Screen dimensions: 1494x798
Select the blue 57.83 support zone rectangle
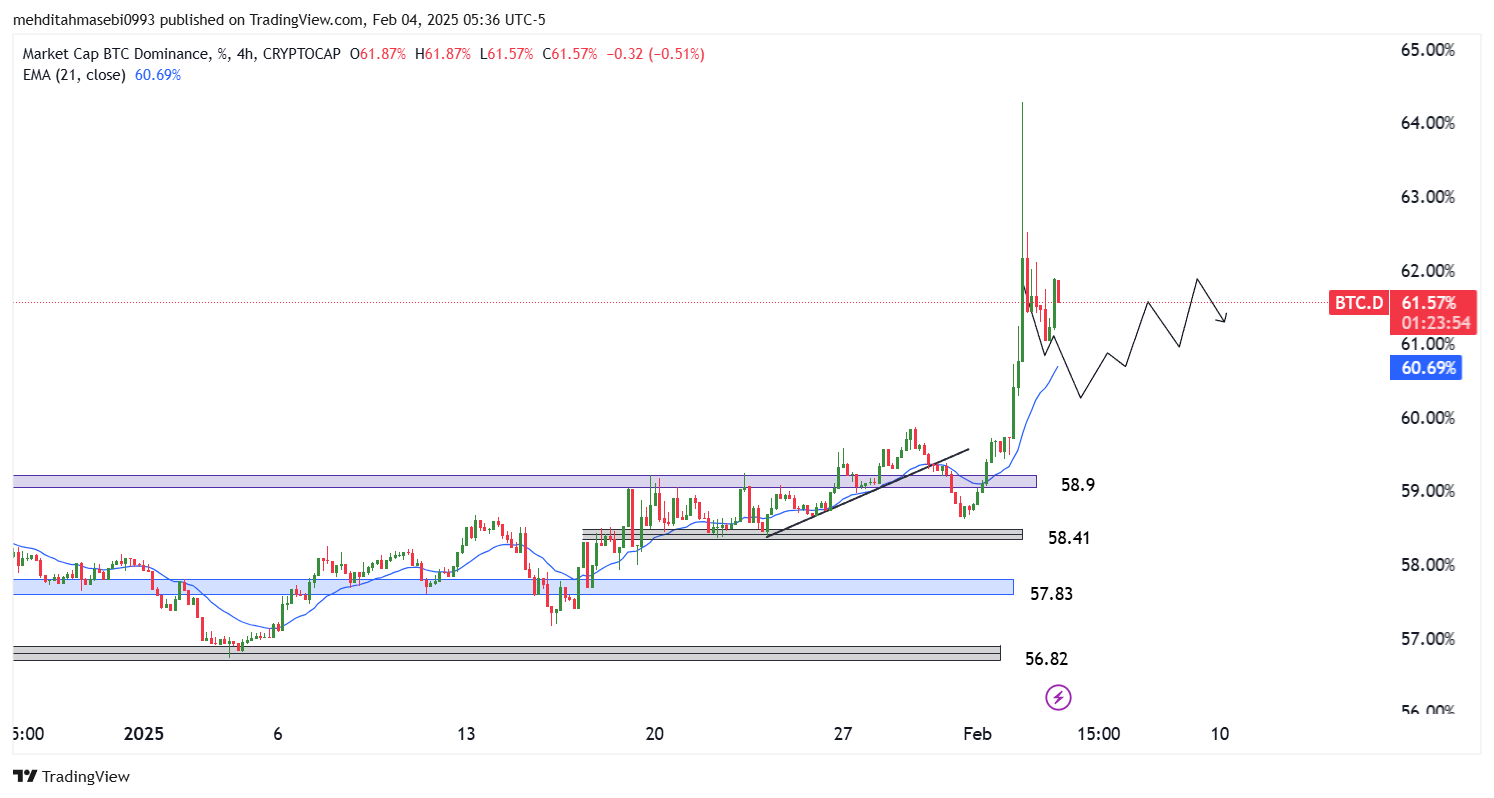pos(513,587)
